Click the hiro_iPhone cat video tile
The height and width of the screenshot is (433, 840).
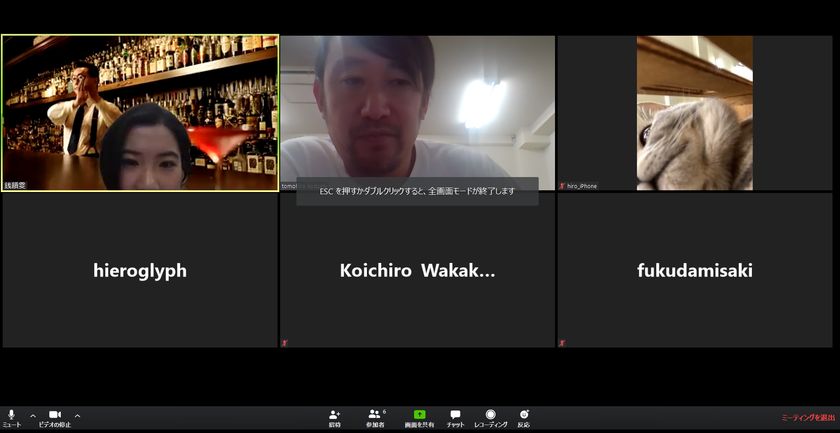click(694, 112)
